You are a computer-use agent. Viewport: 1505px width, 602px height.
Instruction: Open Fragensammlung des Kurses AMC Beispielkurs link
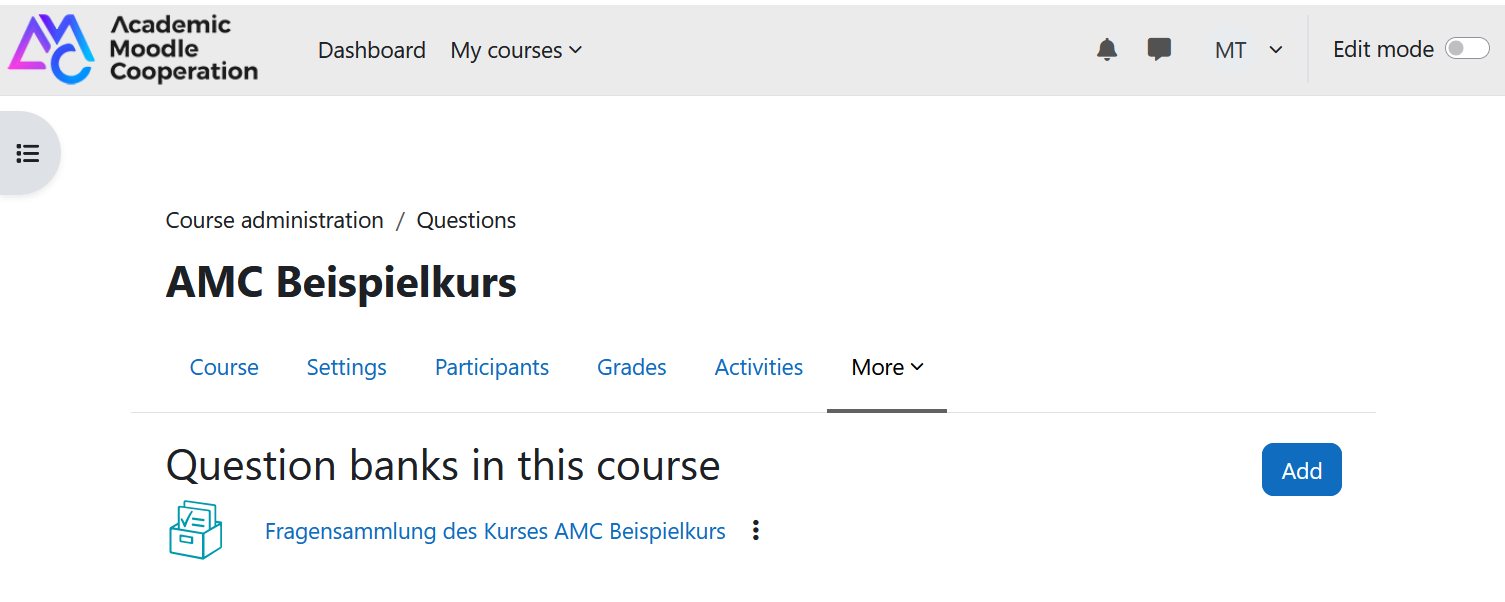(x=495, y=531)
